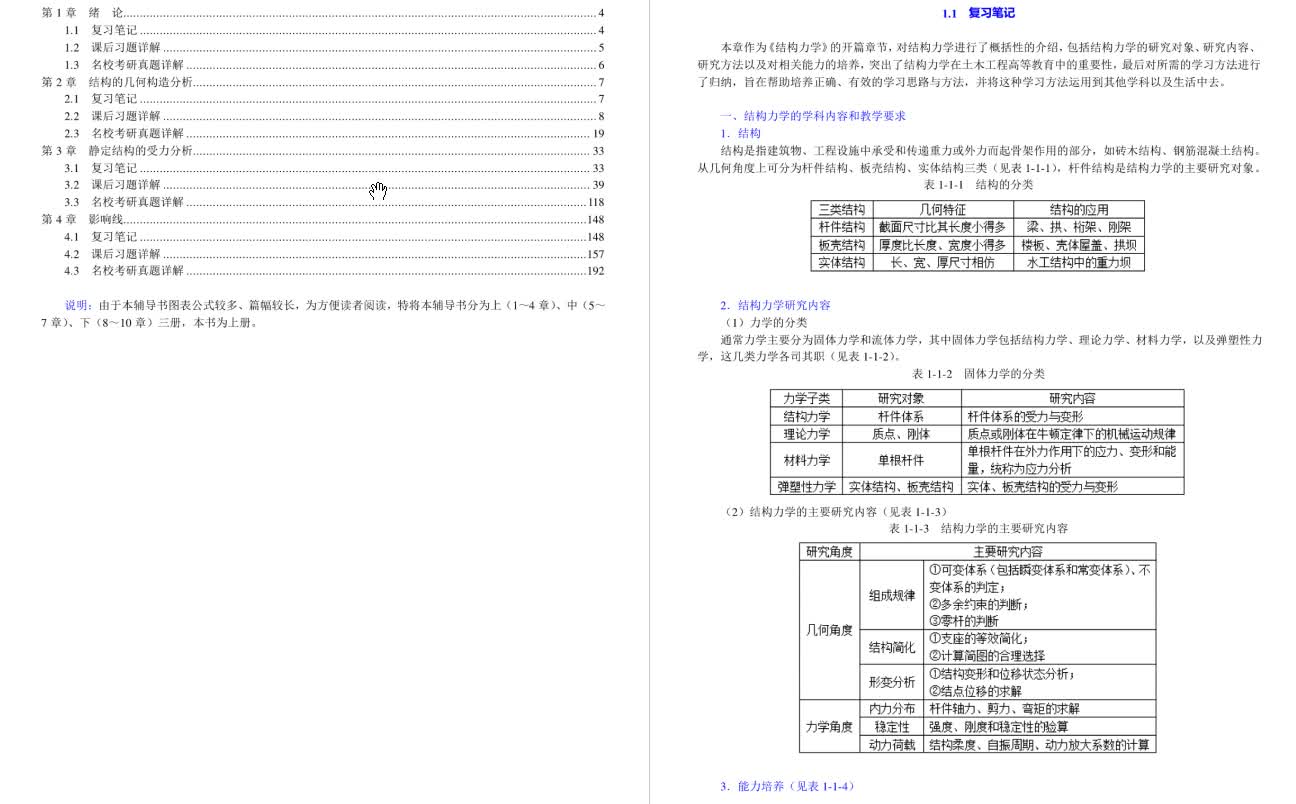This screenshot has width=1296, height=804.
Task: Select contents line '2.3 名校考研真题详解'
Action: coord(334,133)
